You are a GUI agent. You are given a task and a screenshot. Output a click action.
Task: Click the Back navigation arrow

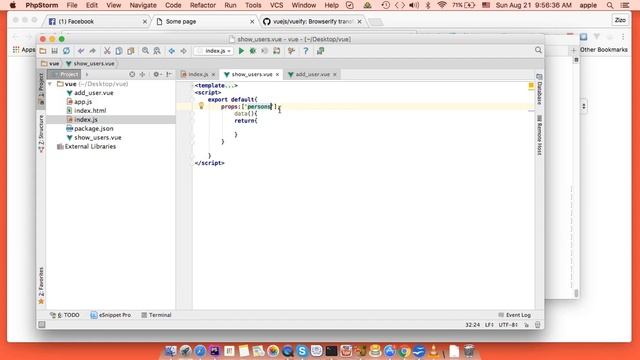coord(172,51)
